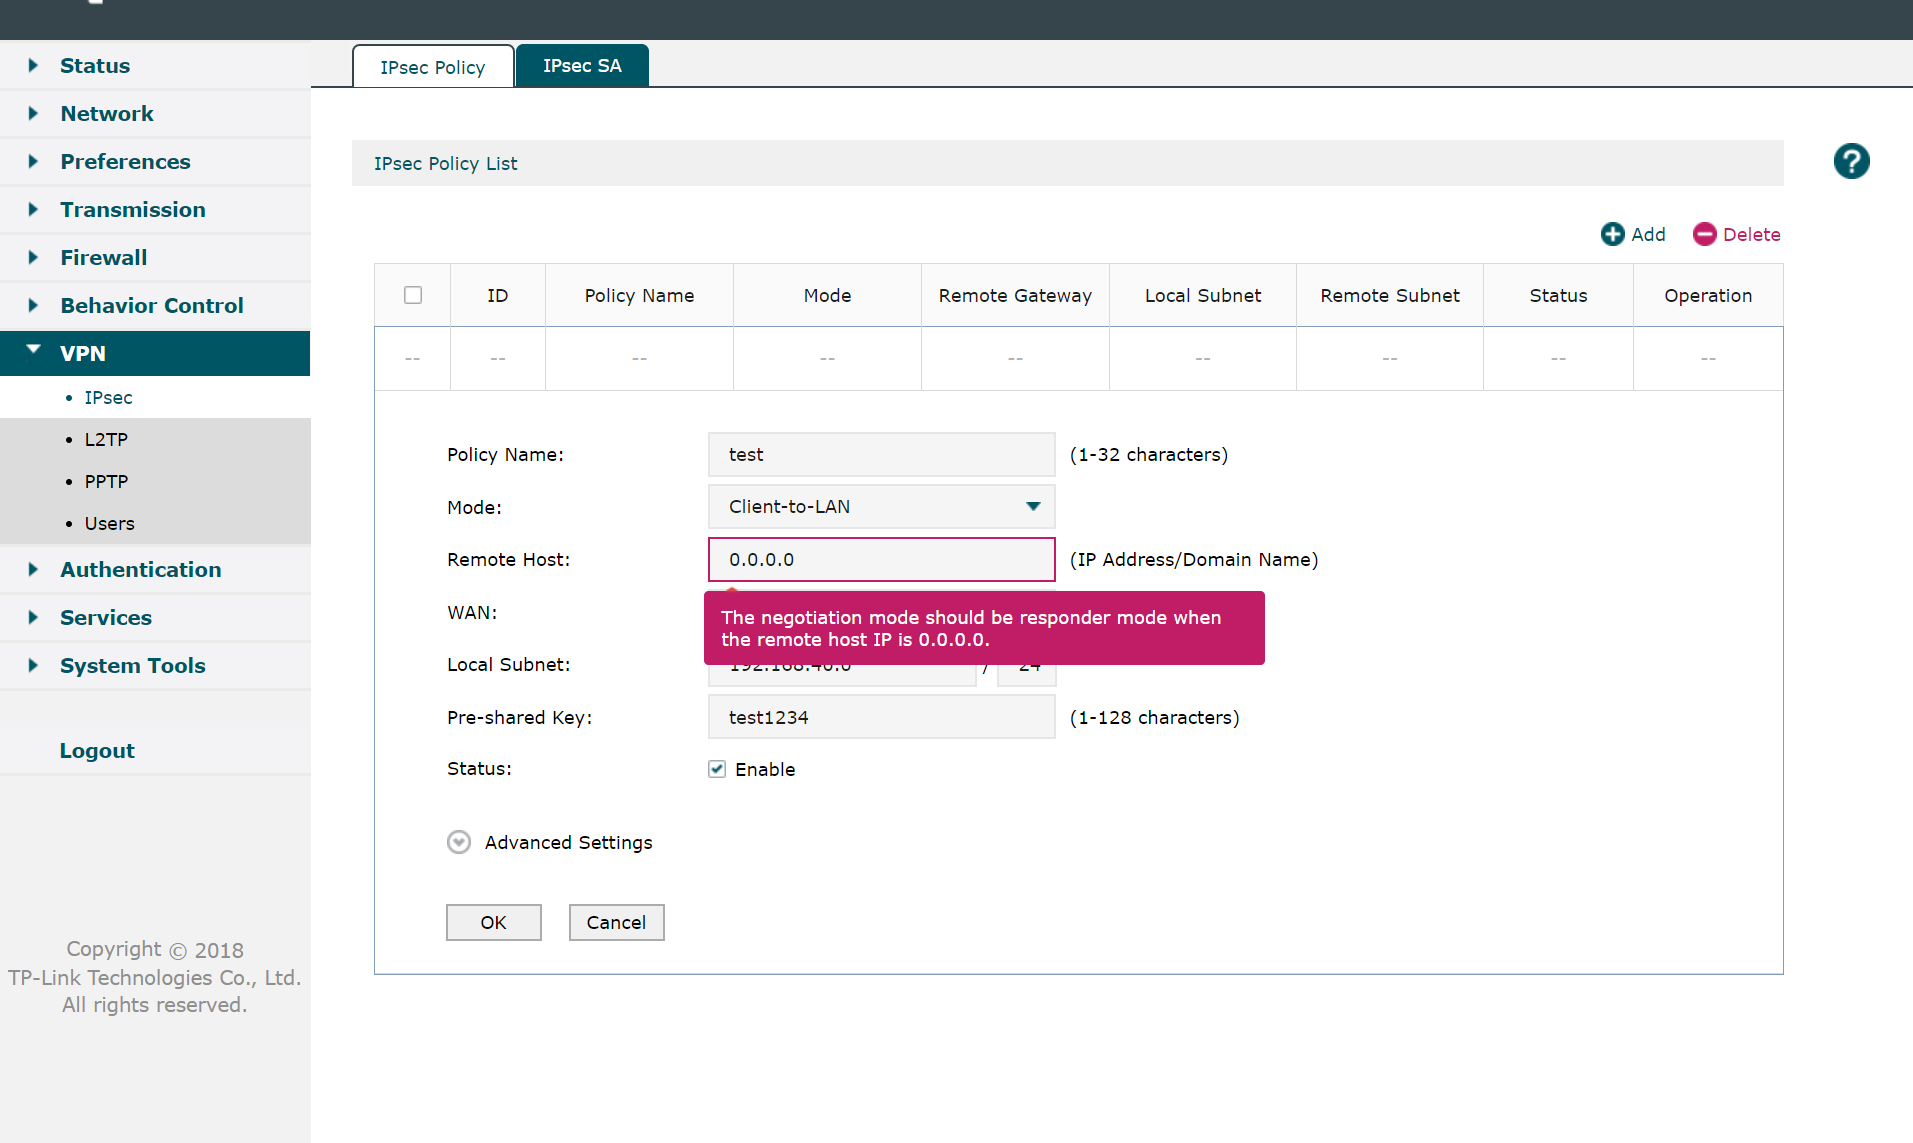Expand the Services menu section
This screenshot has width=1913, height=1143.
tap(155, 617)
